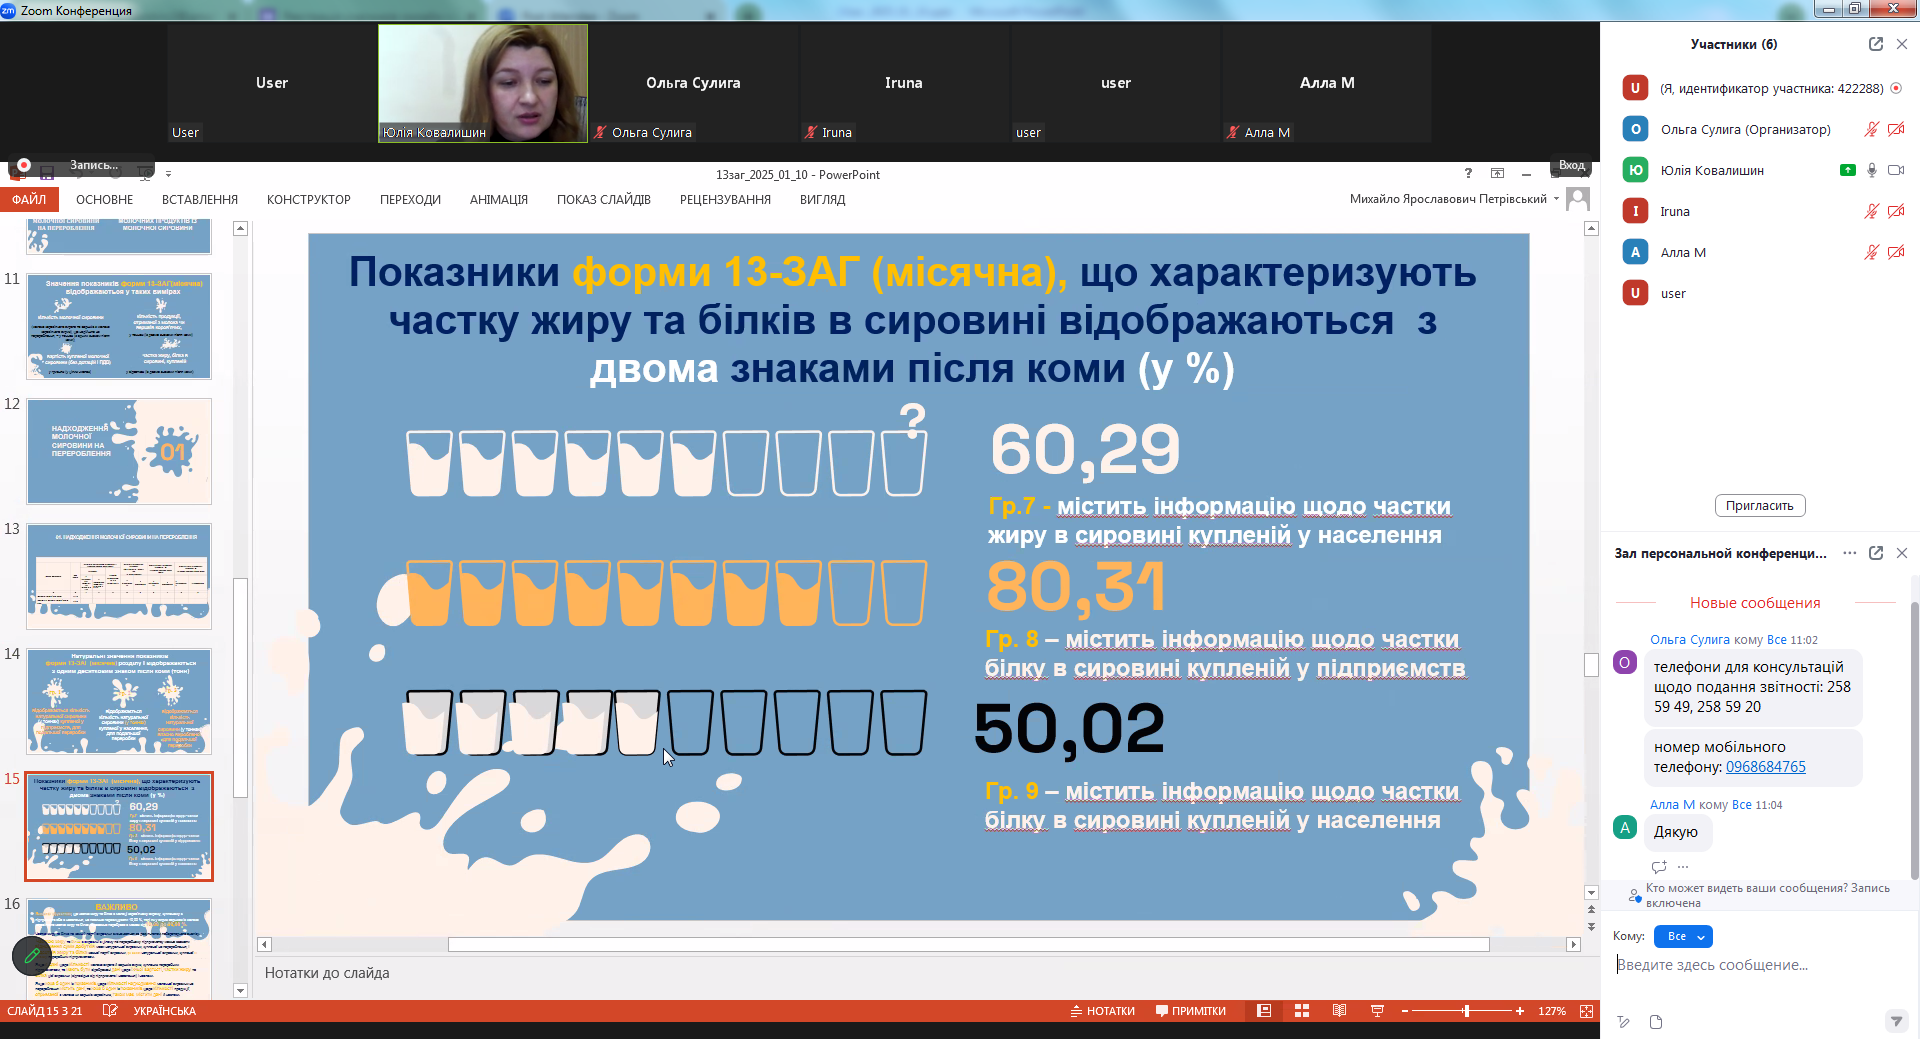
Task: Open phone number link 0968684765
Action: coord(1765,767)
